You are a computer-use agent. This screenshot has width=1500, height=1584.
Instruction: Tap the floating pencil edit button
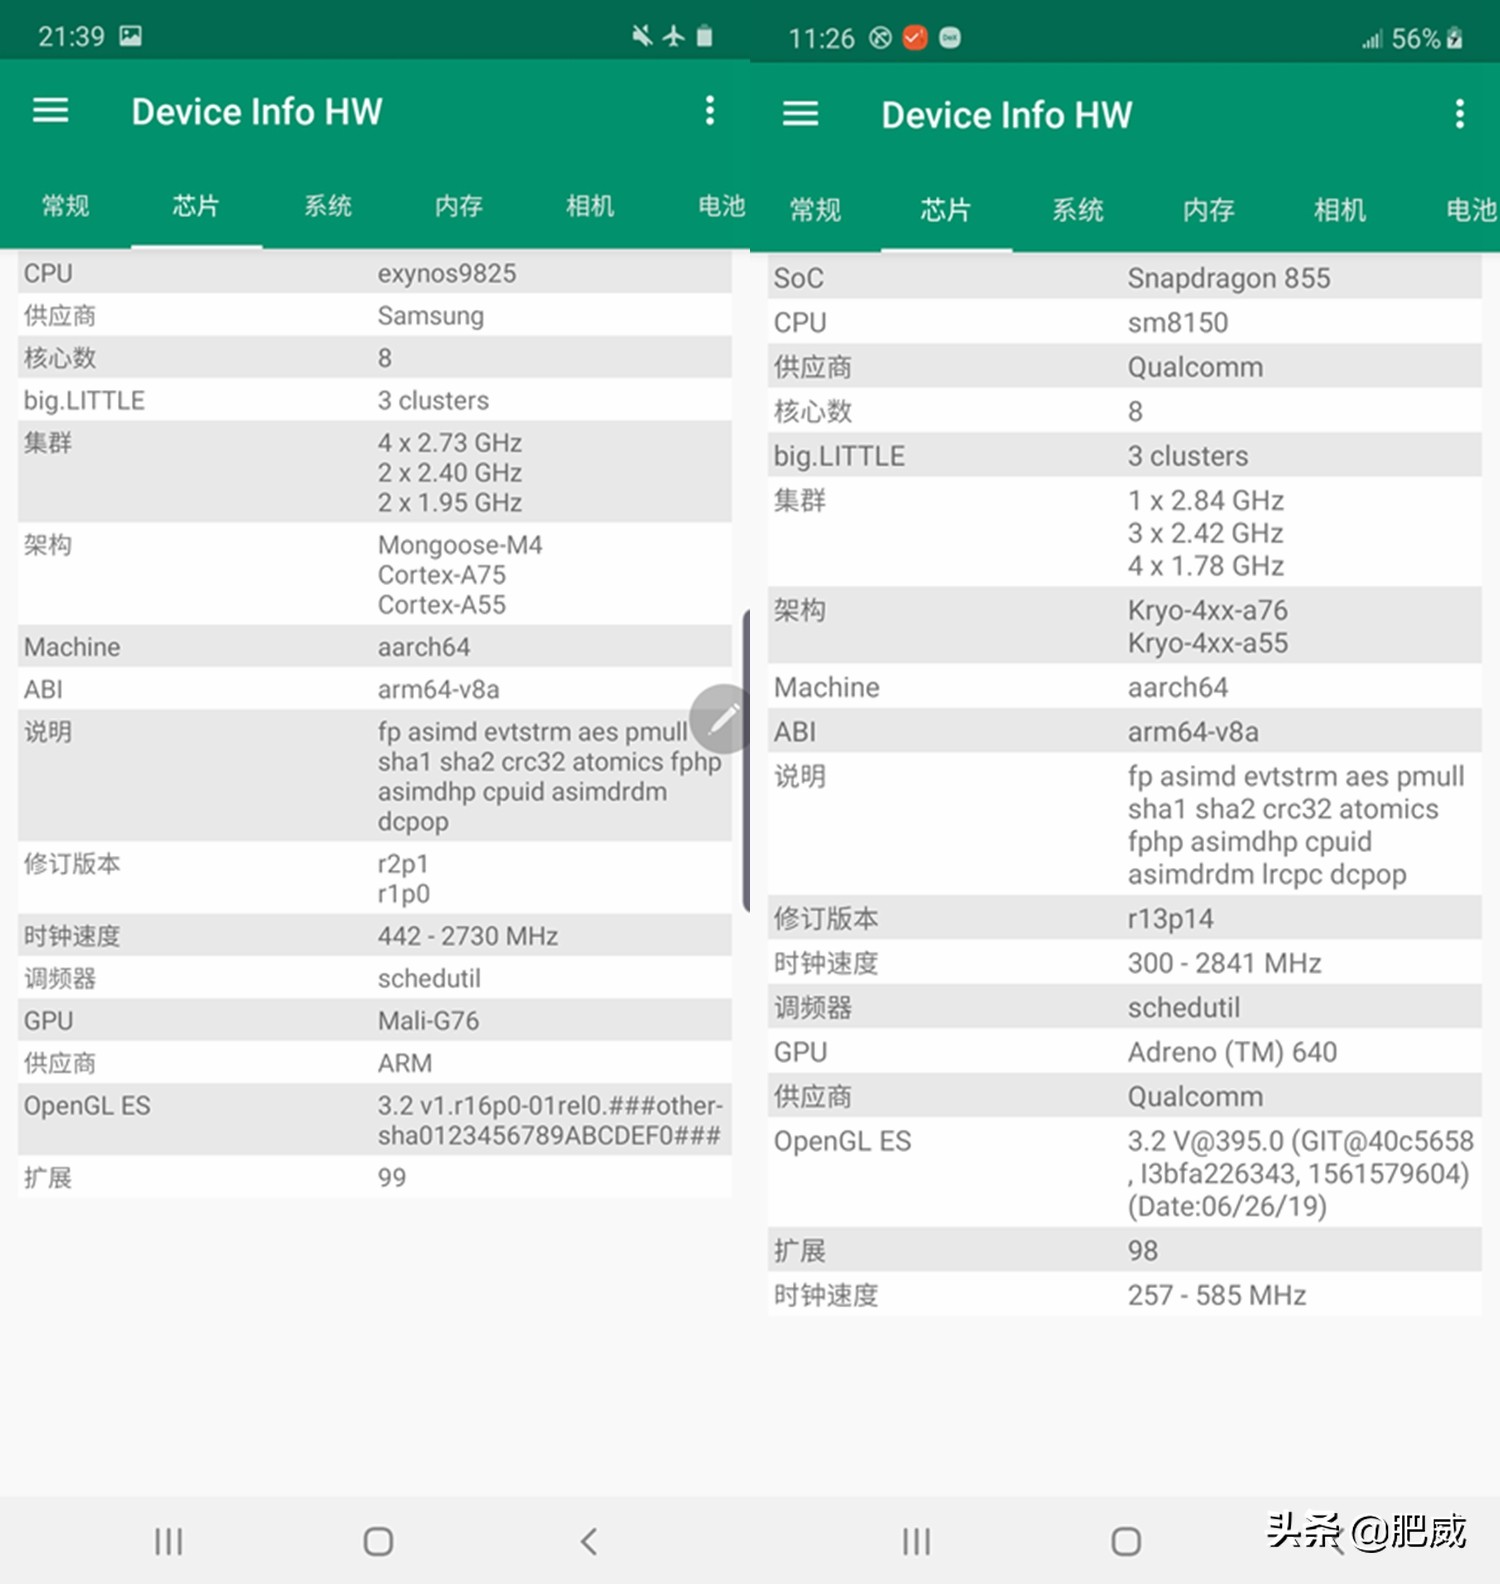722,718
